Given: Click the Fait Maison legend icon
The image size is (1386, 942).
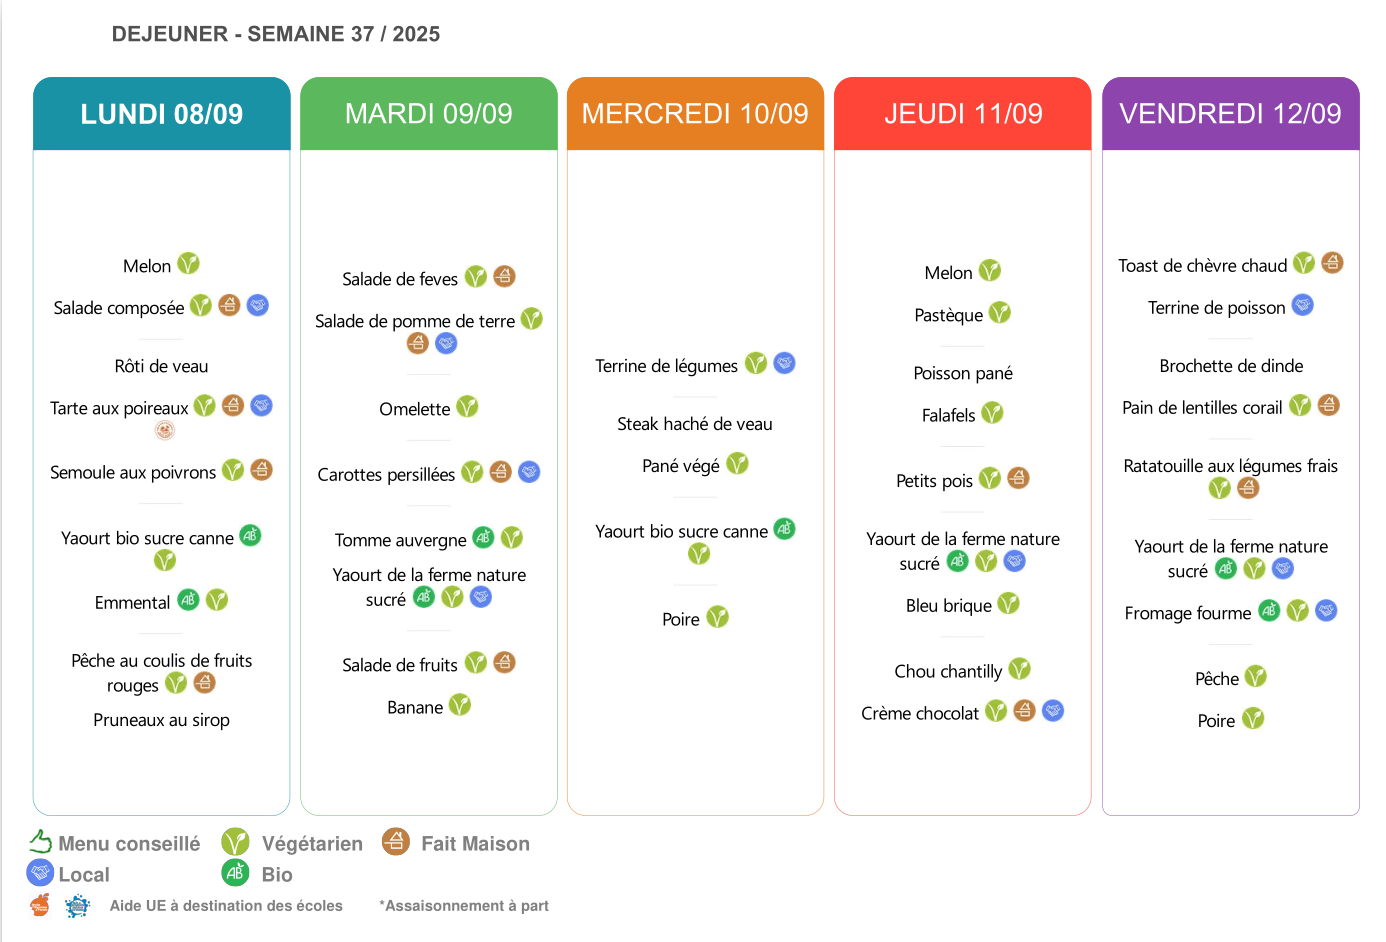Looking at the screenshot, I should click(x=396, y=842).
